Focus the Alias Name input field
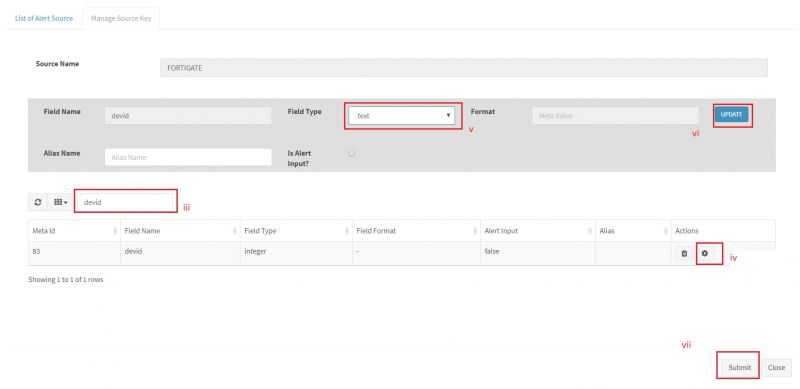Screen dimensions: 800x389 (x=188, y=157)
